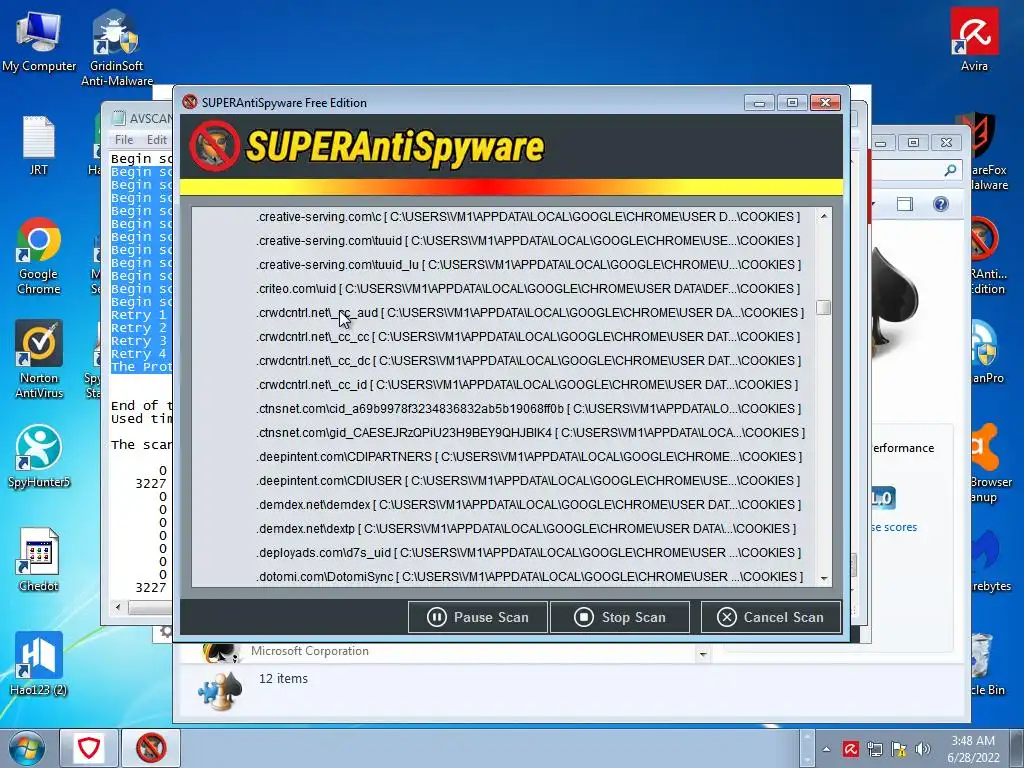Open My Computer desktop icon
The height and width of the screenshot is (768, 1024).
click(x=39, y=40)
